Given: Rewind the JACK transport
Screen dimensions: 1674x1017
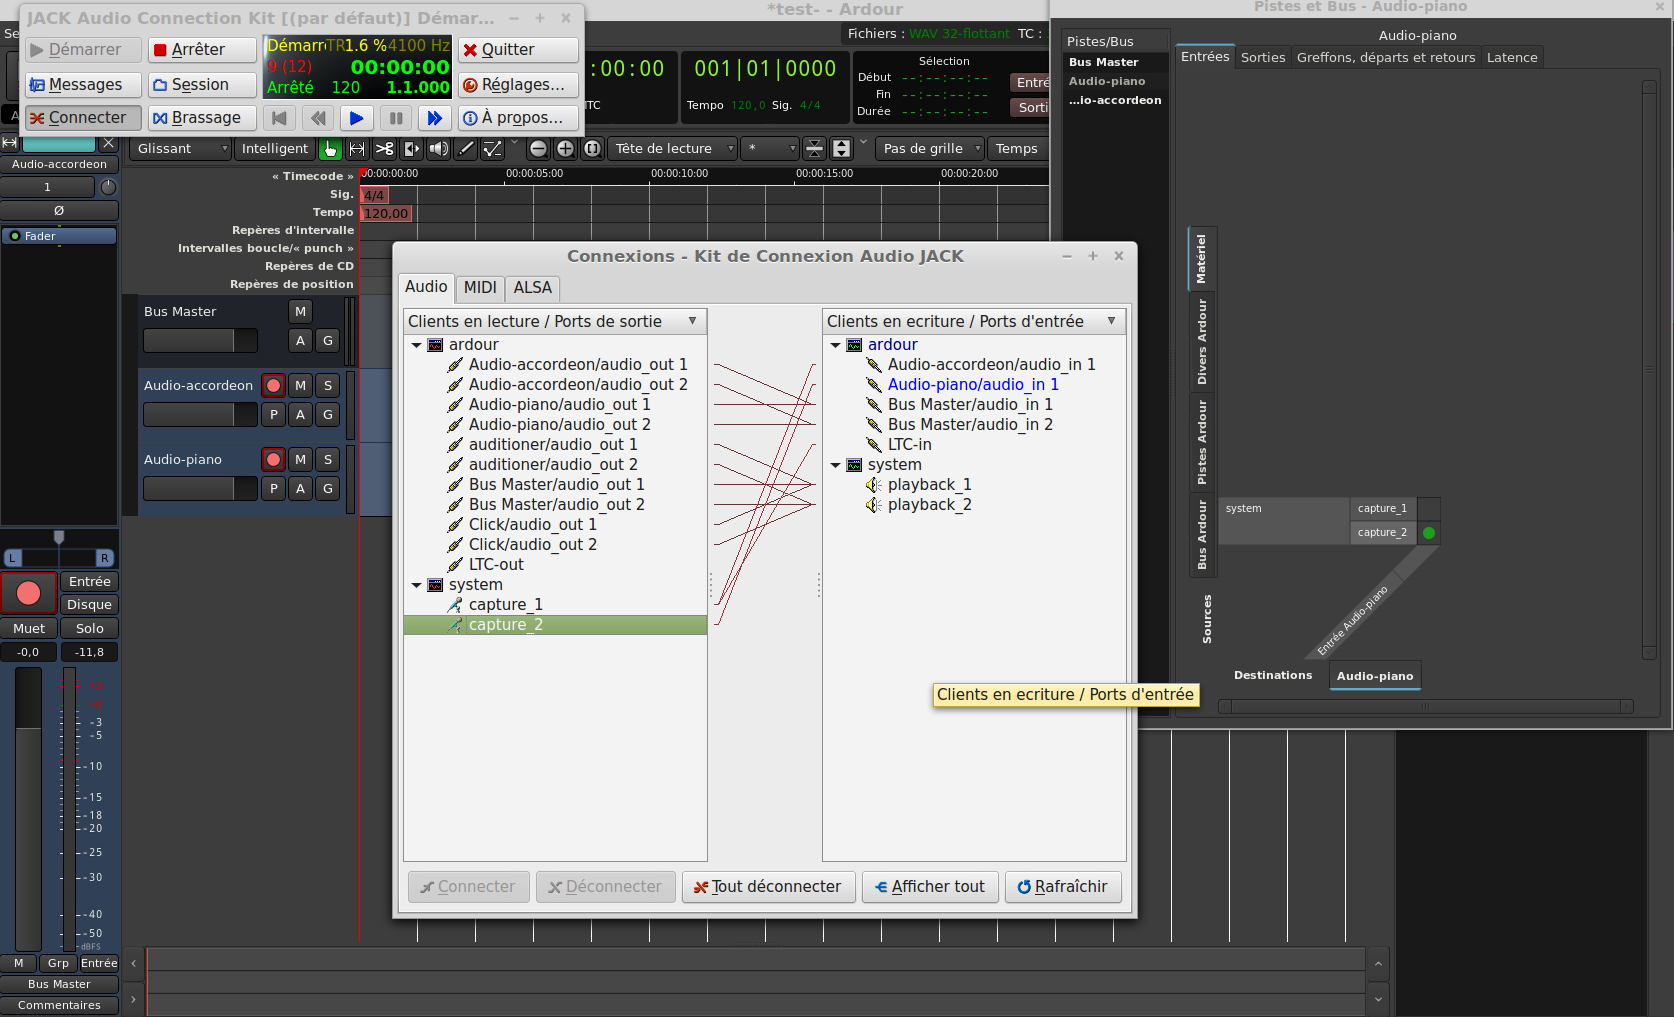Looking at the screenshot, I should tap(318, 118).
